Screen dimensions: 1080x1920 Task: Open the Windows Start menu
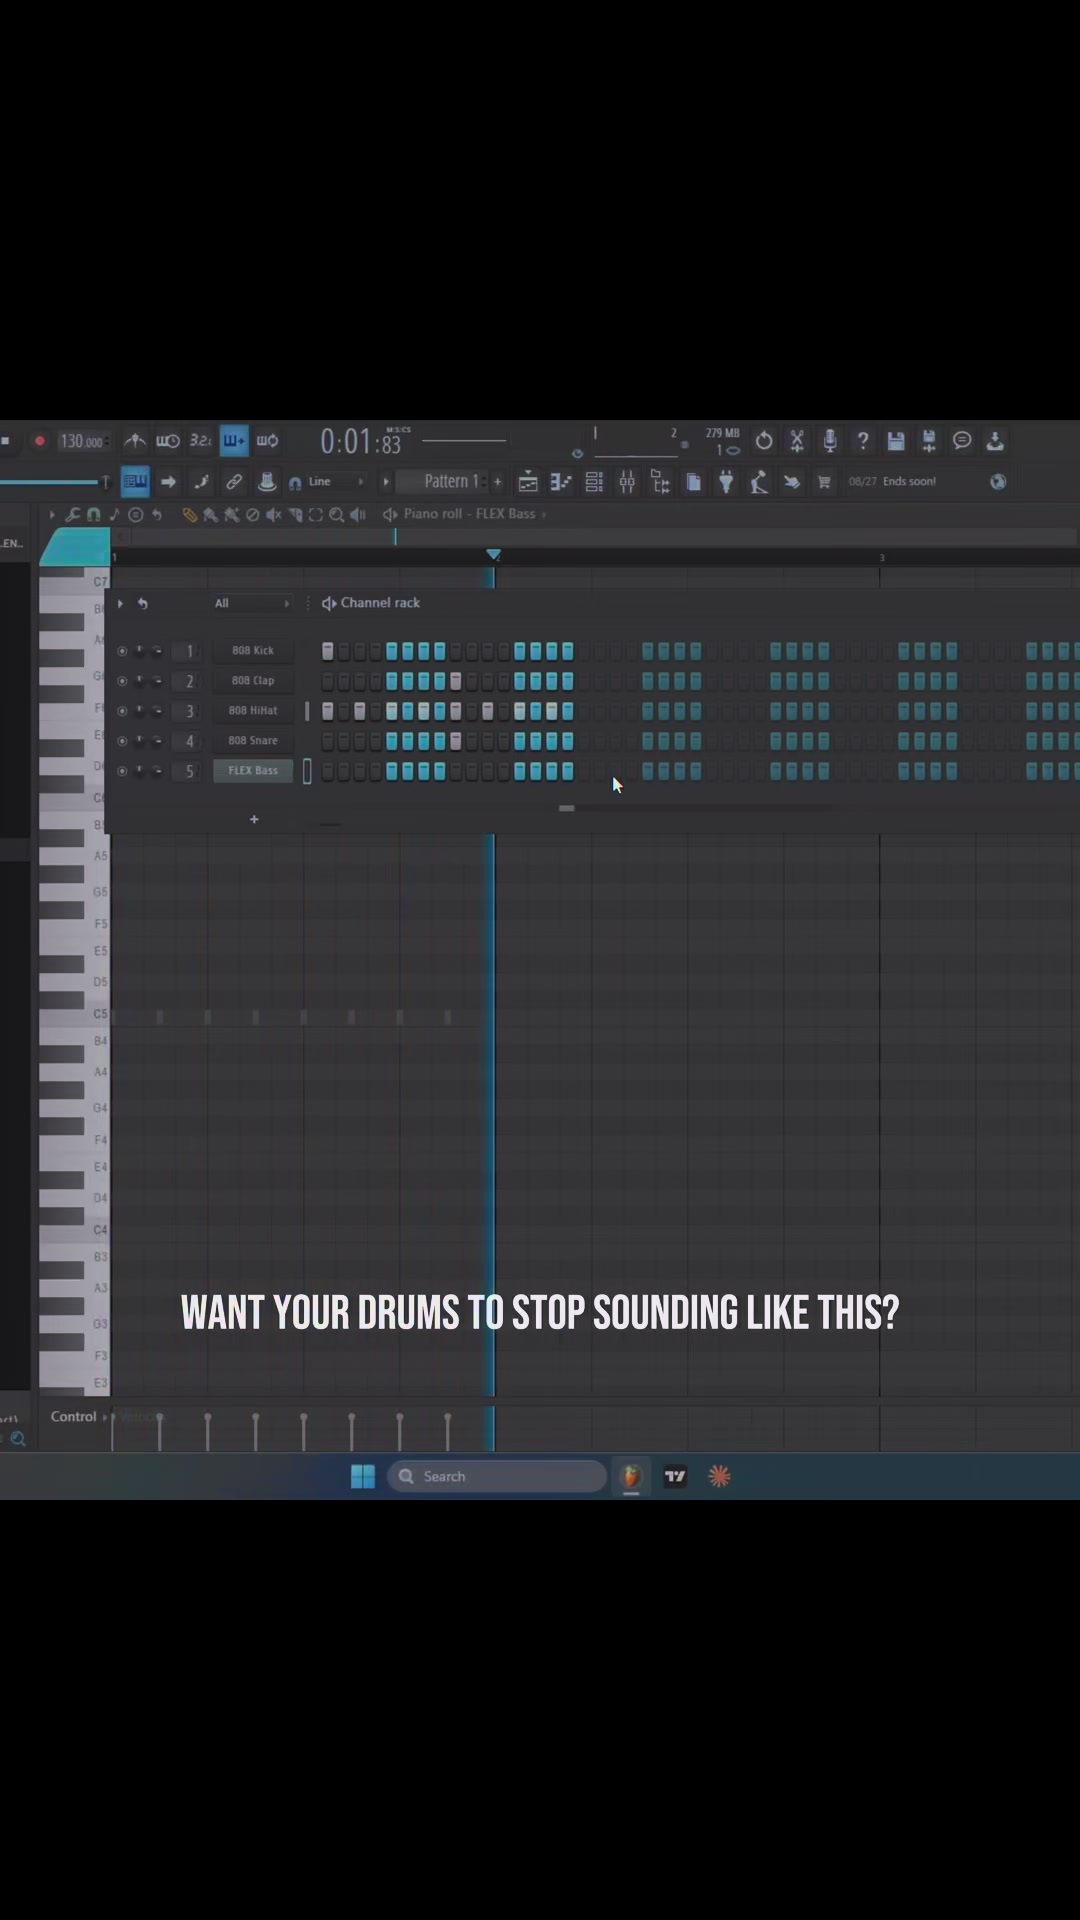(363, 1476)
